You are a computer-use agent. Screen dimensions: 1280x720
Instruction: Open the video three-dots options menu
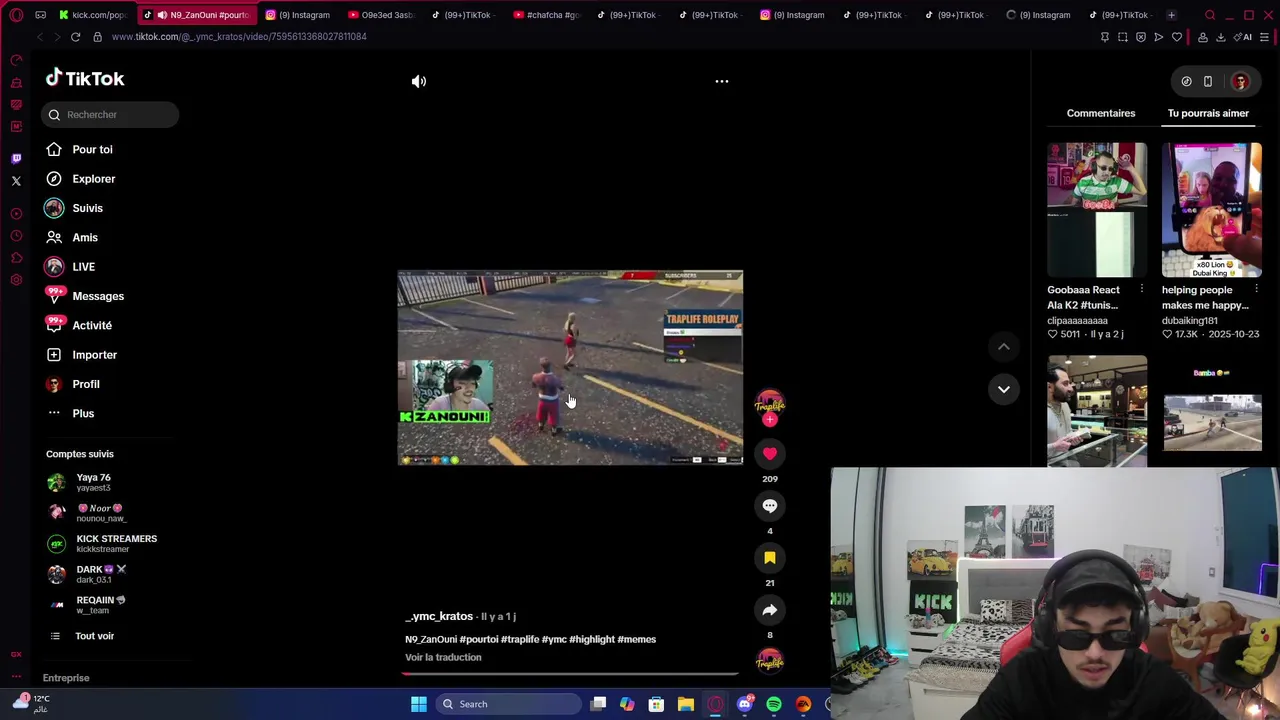click(722, 81)
